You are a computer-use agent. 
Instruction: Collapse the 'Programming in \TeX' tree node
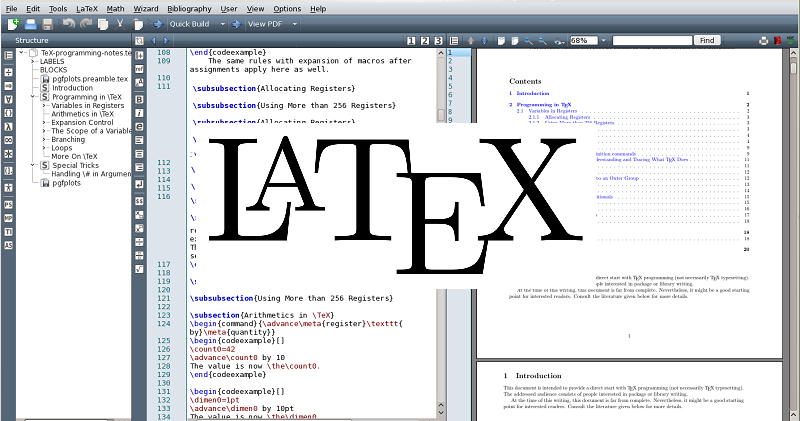pyautogui.click(x=34, y=97)
